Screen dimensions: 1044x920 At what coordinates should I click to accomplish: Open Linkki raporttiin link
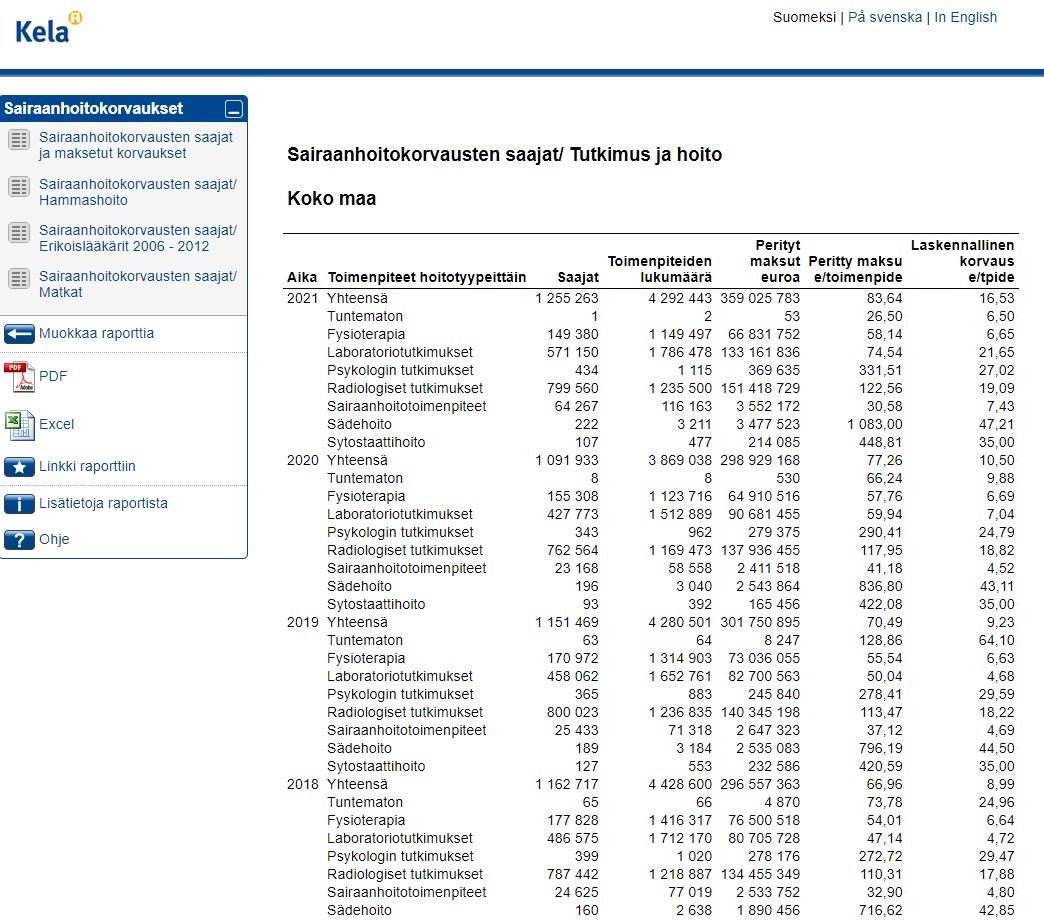coord(87,466)
